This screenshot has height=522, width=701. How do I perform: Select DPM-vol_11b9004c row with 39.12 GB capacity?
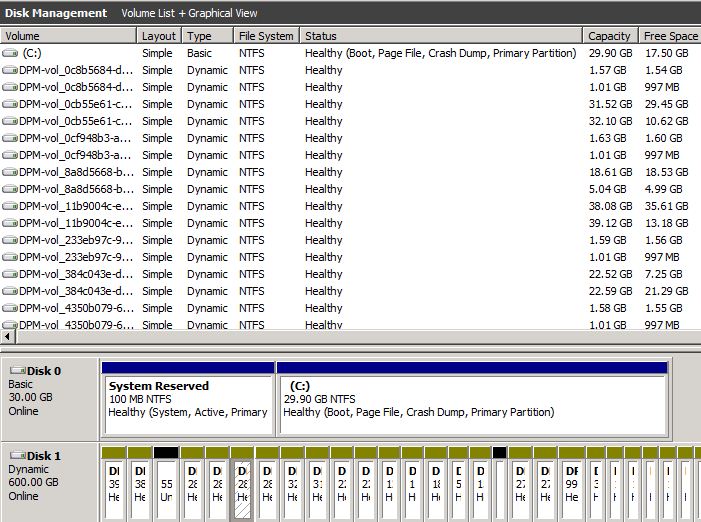coord(350,223)
